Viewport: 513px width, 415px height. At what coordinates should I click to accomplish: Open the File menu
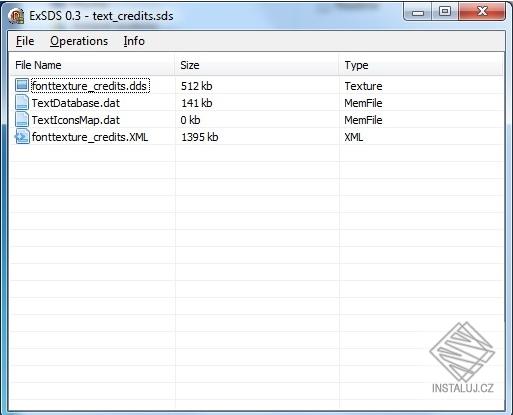point(25,41)
